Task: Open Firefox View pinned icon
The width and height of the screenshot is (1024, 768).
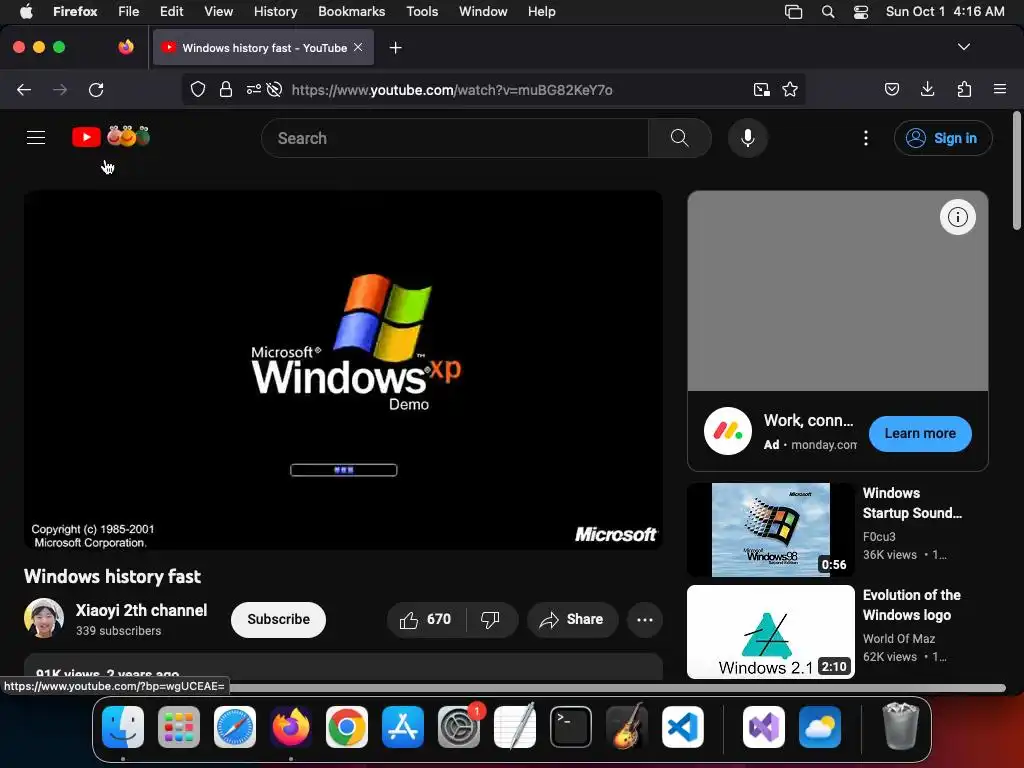Action: click(x=126, y=47)
